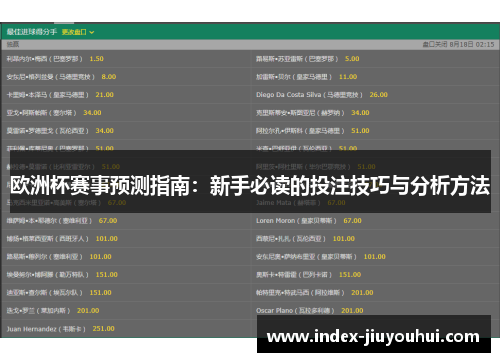Select the 201.00 odds in the 莱加内斯 row

click(88, 311)
